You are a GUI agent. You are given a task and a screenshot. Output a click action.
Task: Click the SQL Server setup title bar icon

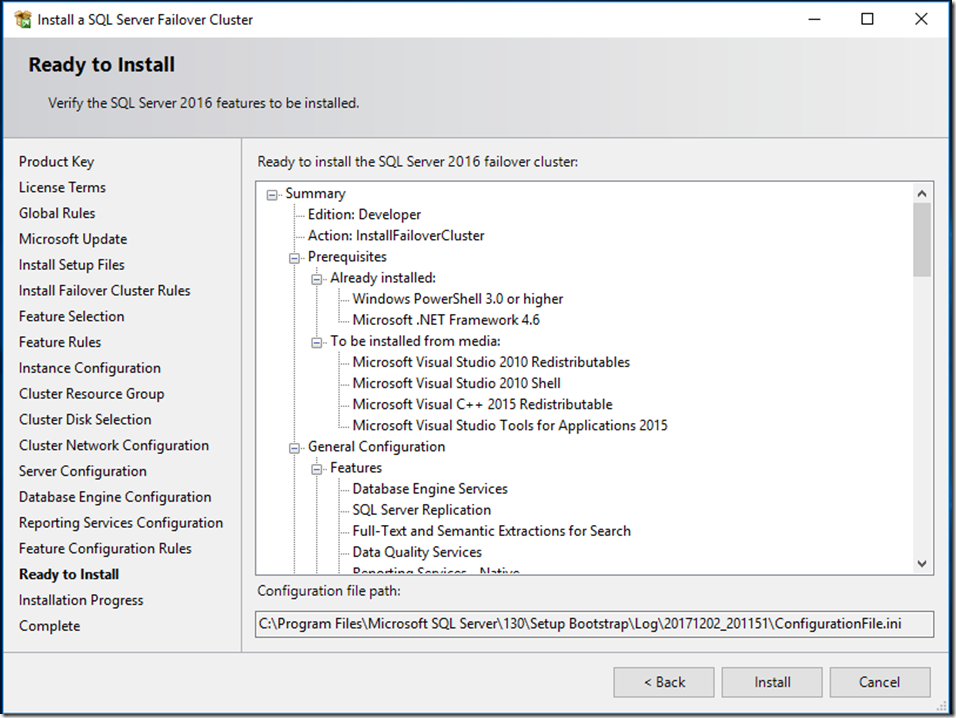coord(23,20)
